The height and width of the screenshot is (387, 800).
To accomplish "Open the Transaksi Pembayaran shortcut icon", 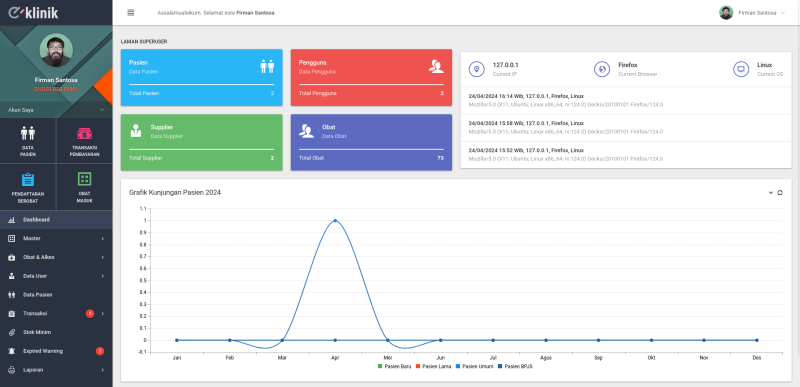I will pyautogui.click(x=84, y=133).
